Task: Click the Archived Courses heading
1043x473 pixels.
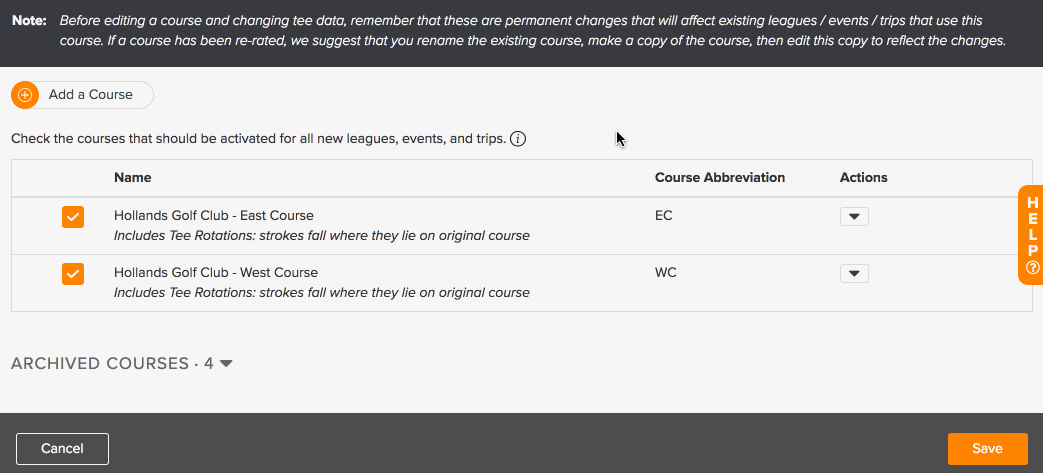Action: (x=112, y=363)
